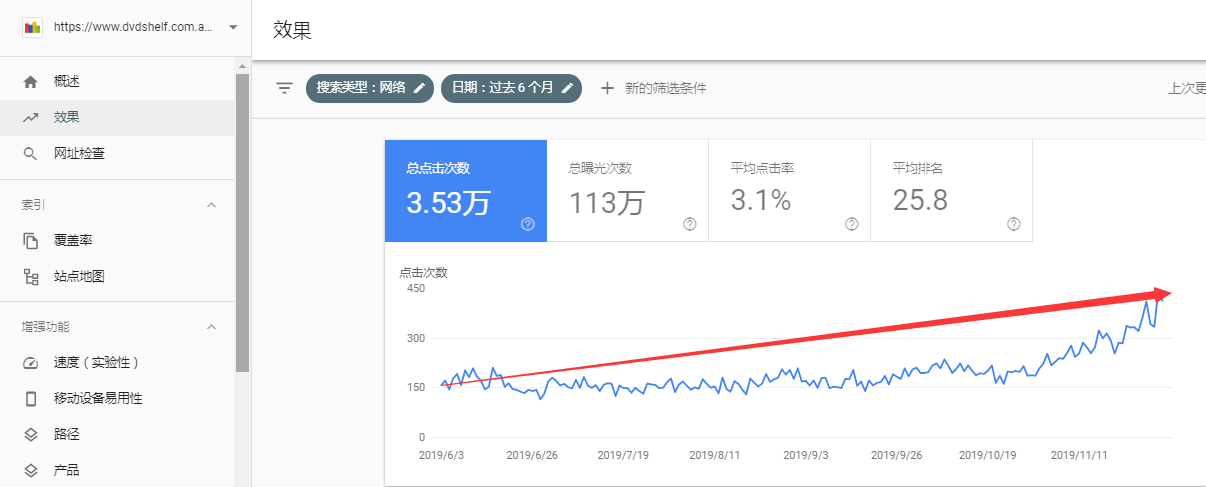Click help icon on 总点击次数 card
This screenshot has height=487, width=1206.
pyautogui.click(x=528, y=224)
